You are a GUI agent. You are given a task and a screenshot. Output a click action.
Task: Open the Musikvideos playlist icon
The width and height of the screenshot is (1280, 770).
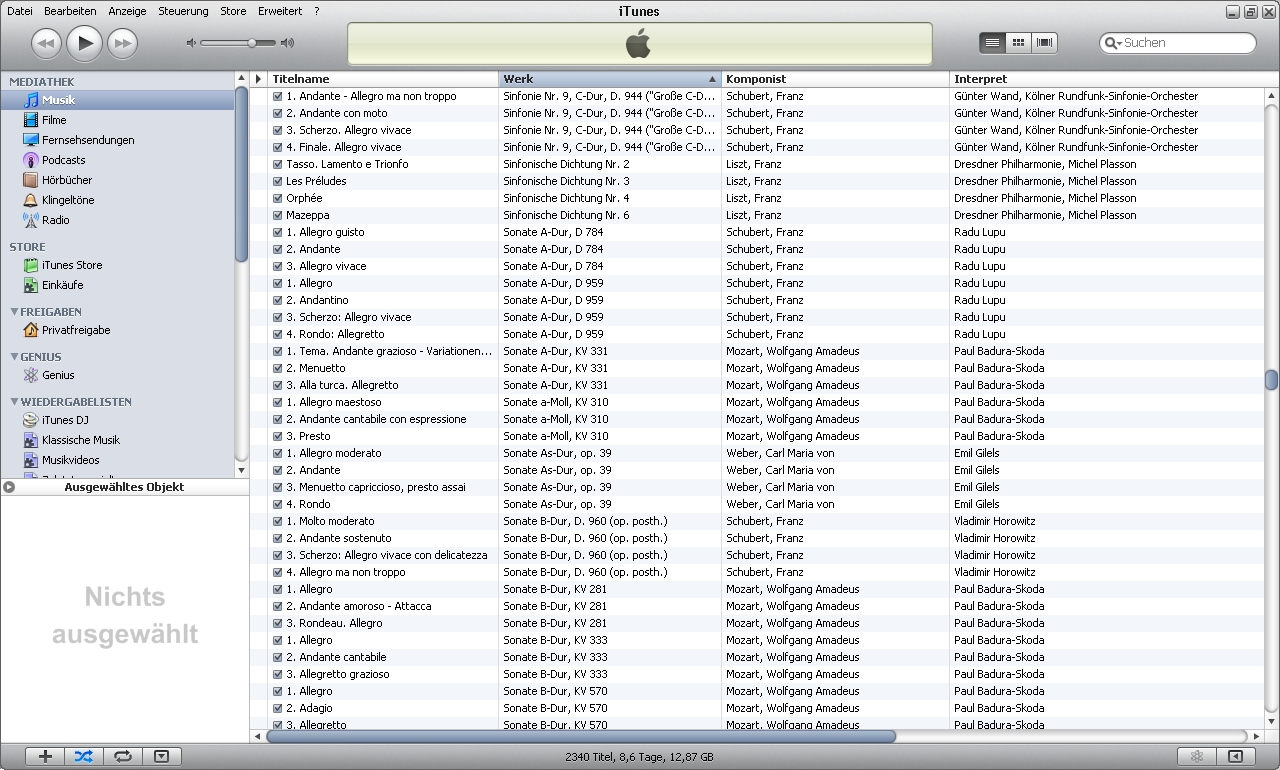tap(31, 460)
